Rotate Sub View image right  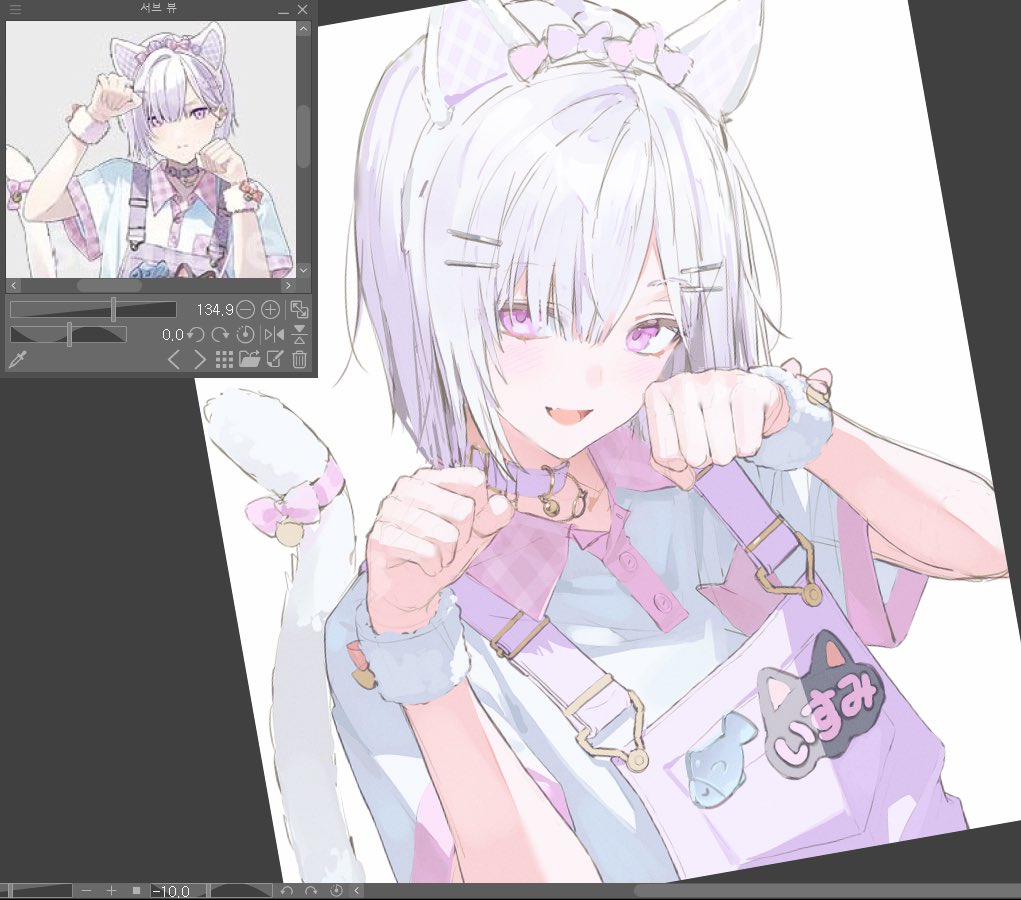tap(220, 335)
